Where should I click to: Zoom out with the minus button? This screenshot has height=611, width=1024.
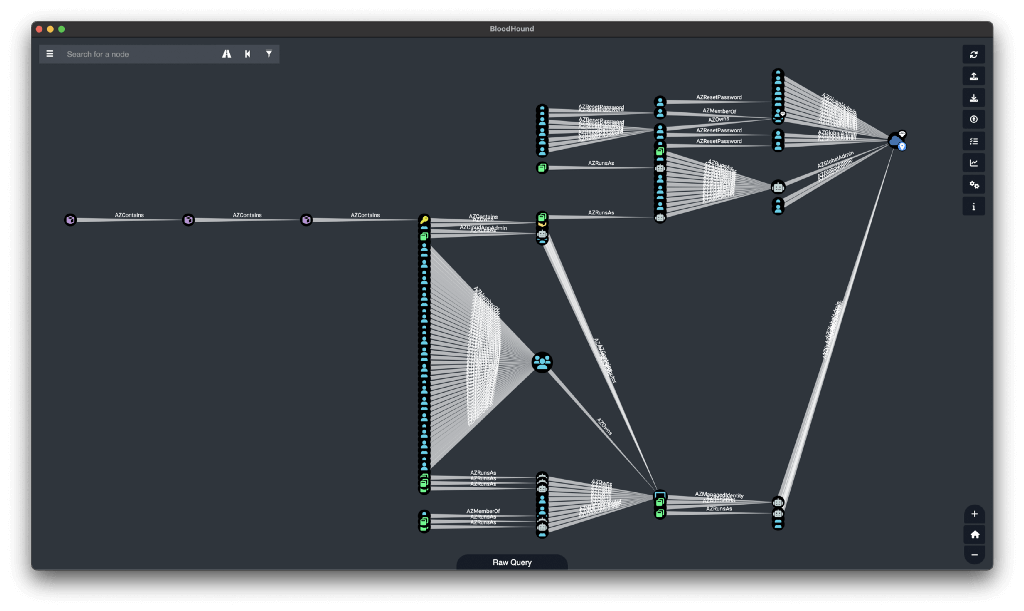point(975,555)
